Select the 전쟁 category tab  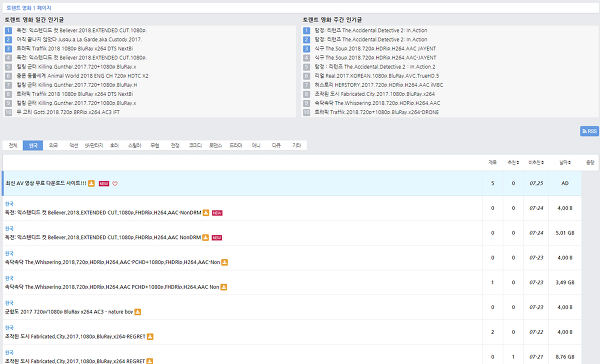click(175, 145)
